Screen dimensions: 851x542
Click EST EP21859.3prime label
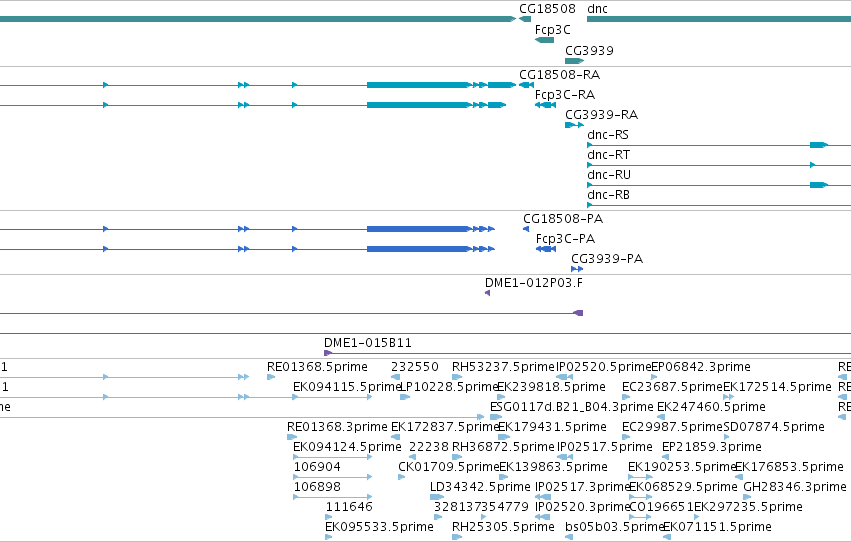tap(712, 448)
